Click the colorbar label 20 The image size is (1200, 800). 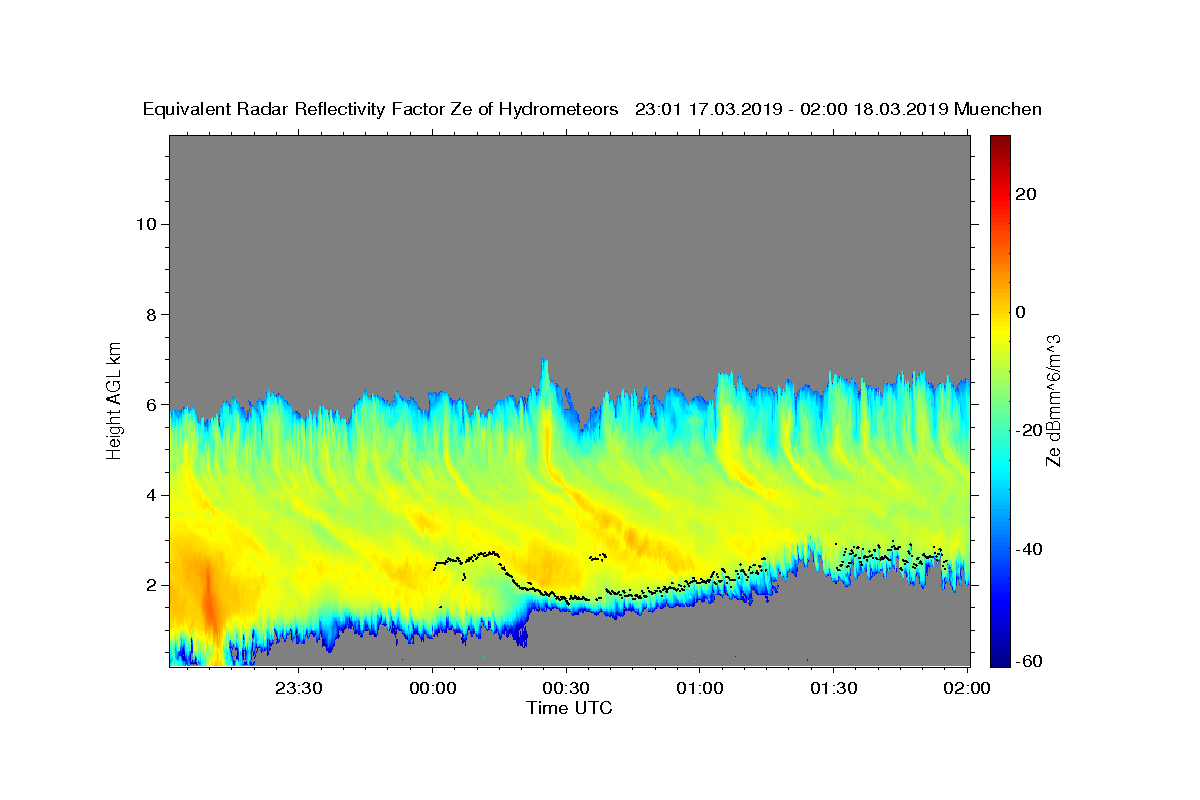tap(1024, 194)
